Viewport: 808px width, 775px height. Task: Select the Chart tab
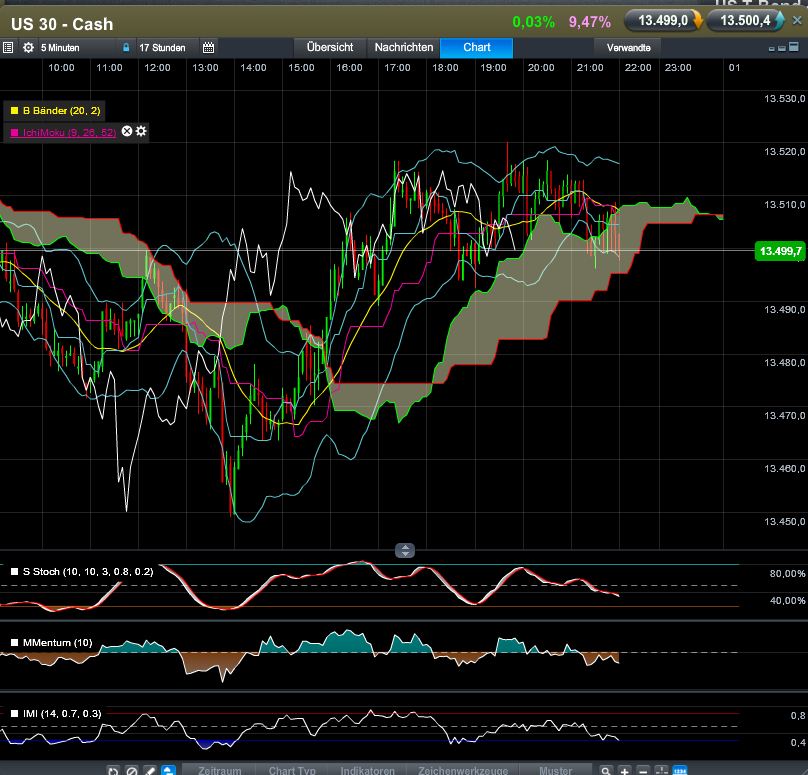(x=477, y=47)
